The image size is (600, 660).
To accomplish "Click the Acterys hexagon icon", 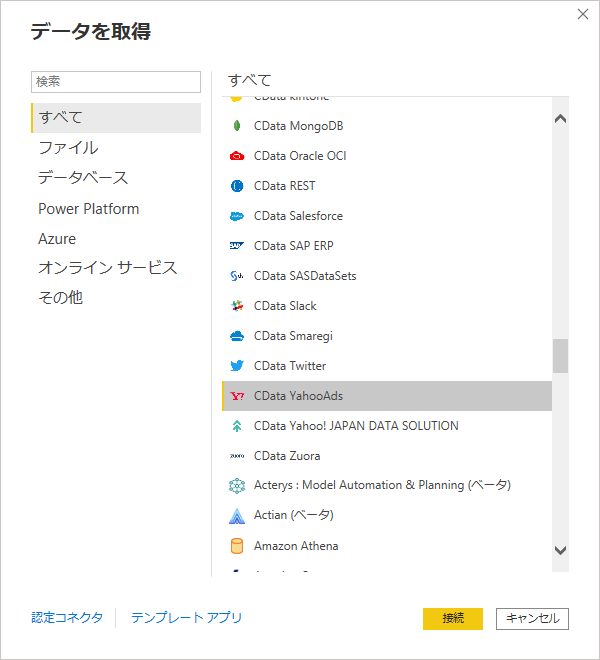I will click(237, 486).
